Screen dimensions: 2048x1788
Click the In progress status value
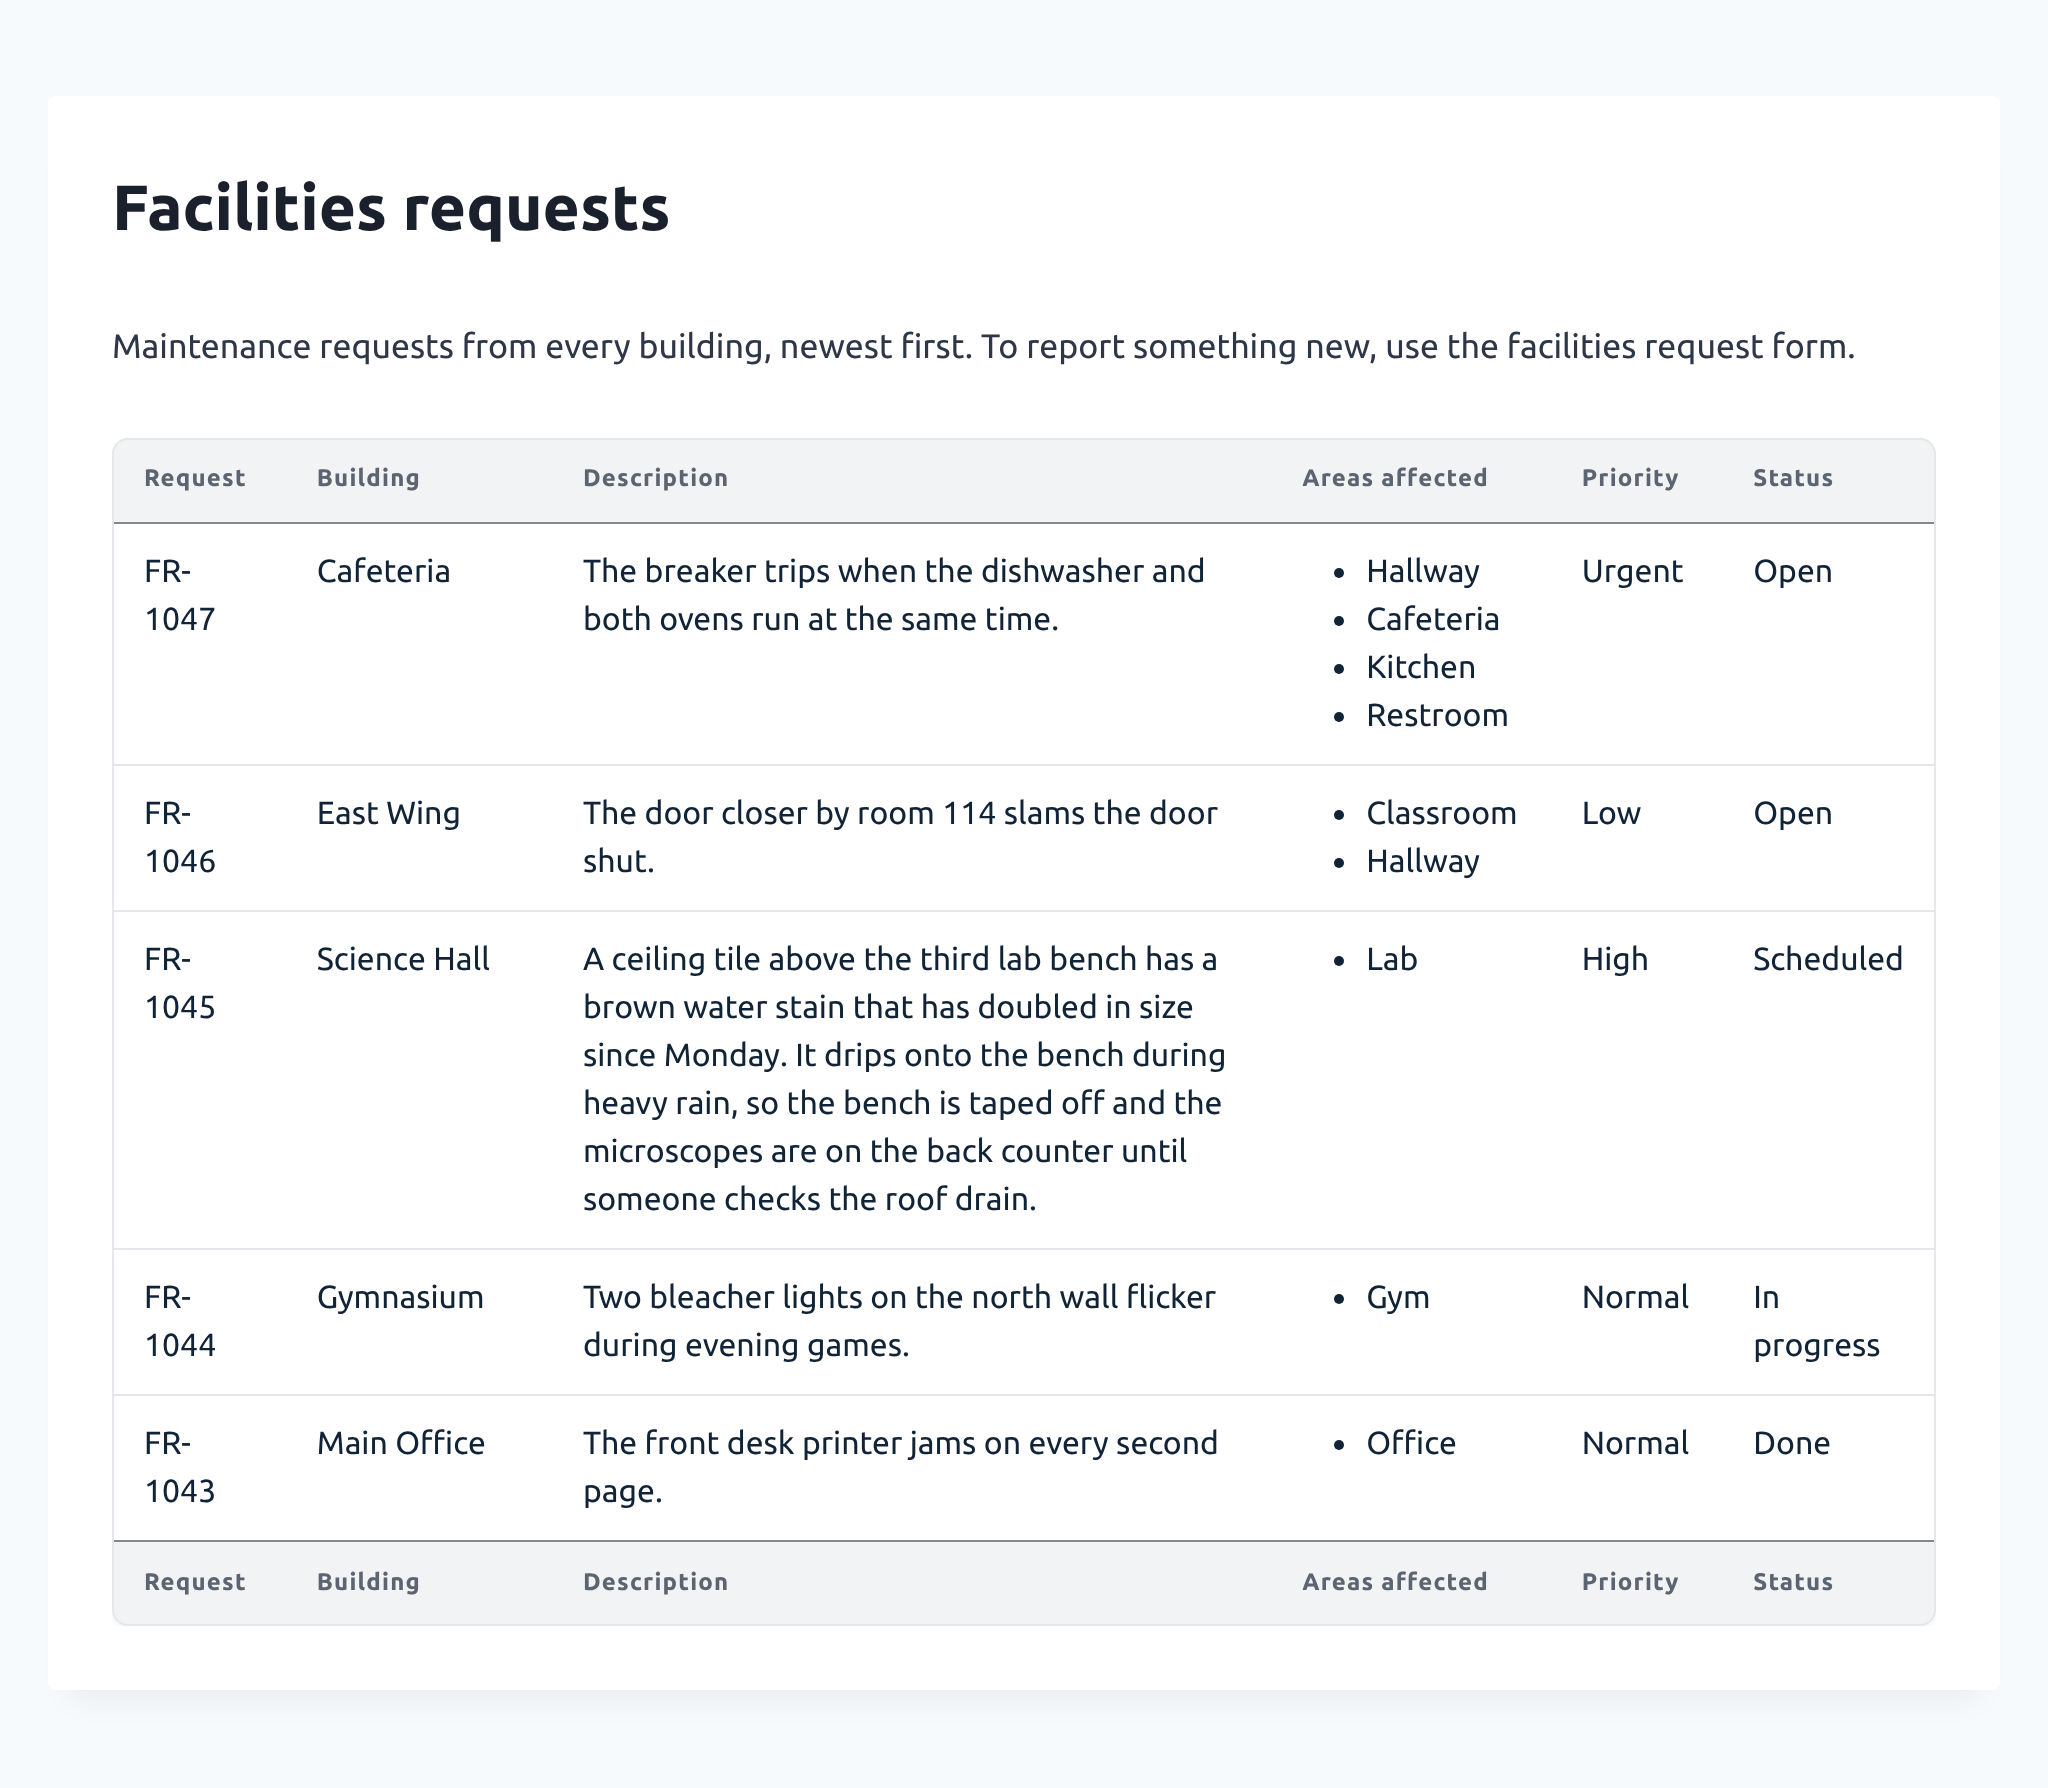(x=1816, y=1321)
